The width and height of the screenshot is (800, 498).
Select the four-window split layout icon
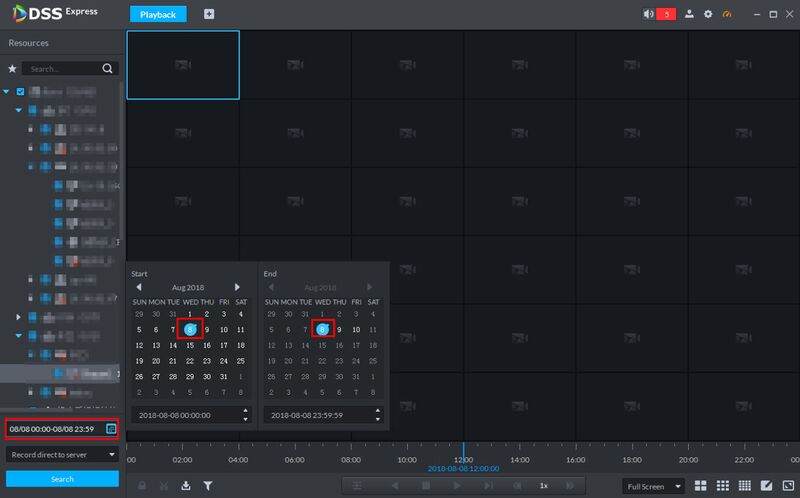coord(701,486)
